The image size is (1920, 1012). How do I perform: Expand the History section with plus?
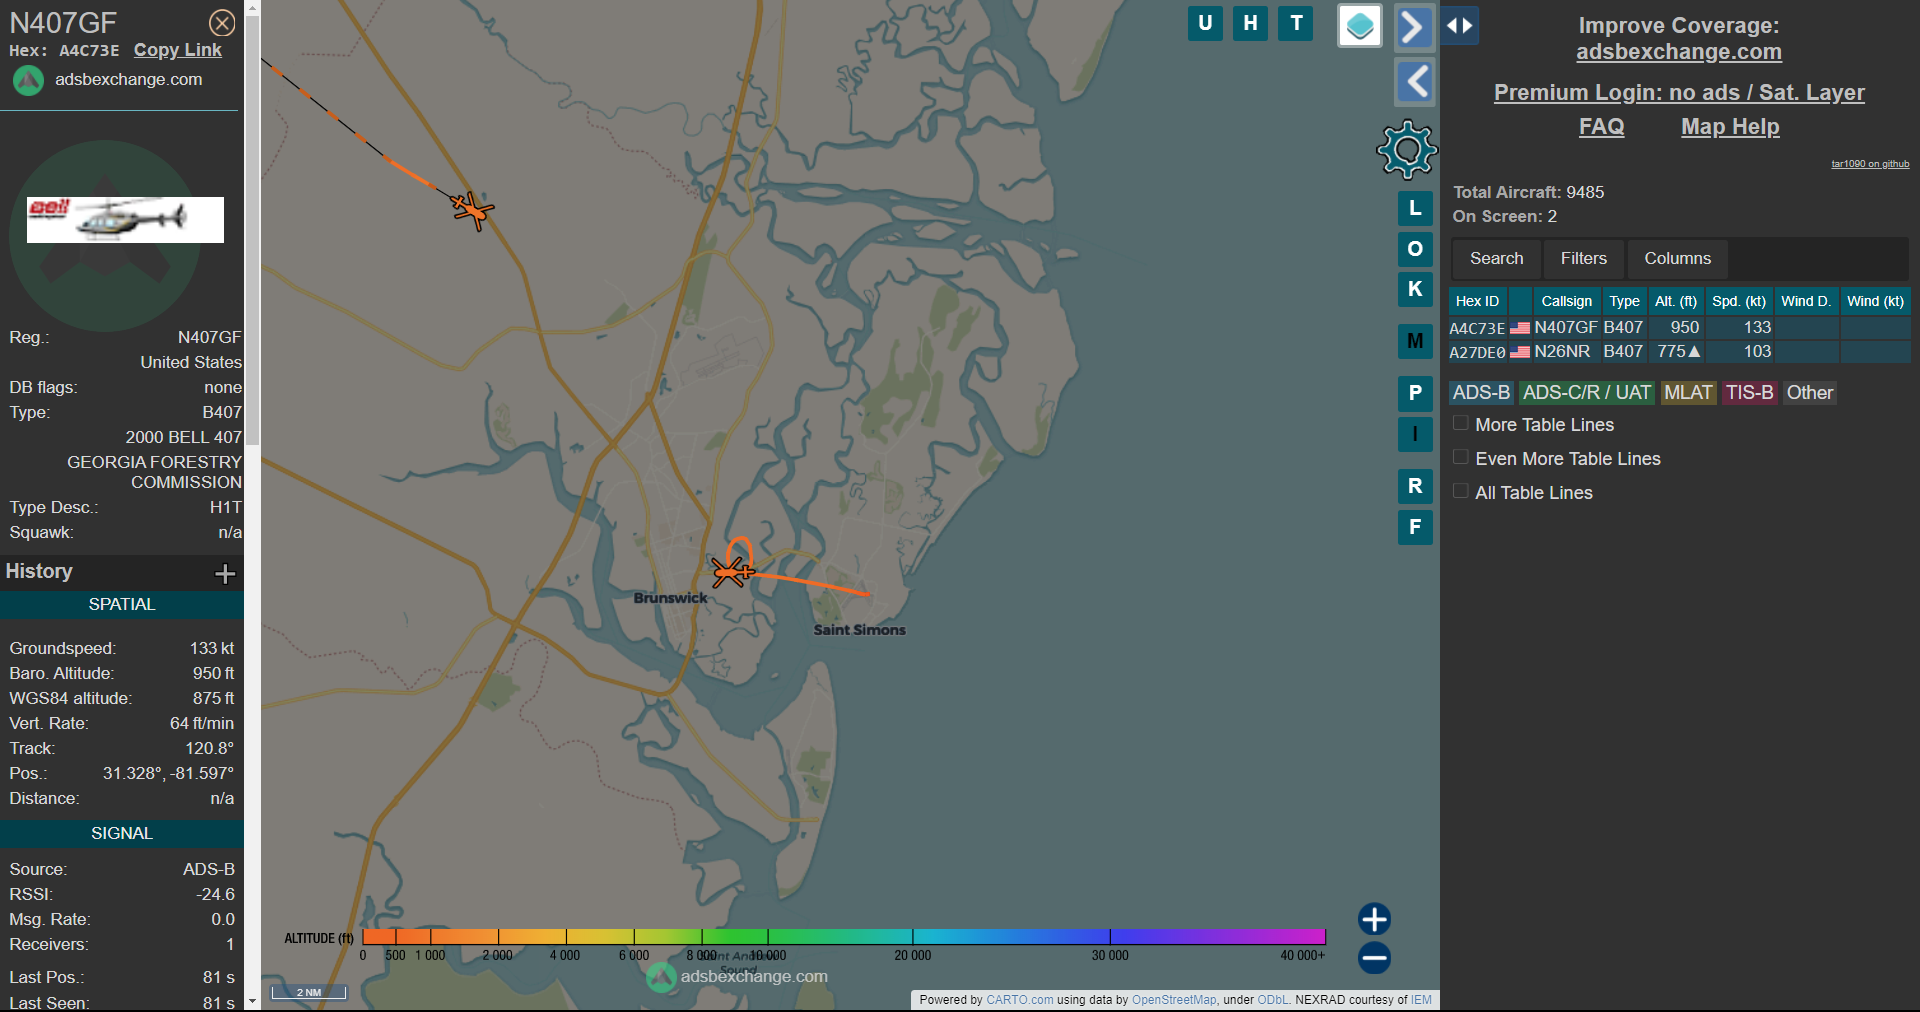pyautogui.click(x=225, y=573)
